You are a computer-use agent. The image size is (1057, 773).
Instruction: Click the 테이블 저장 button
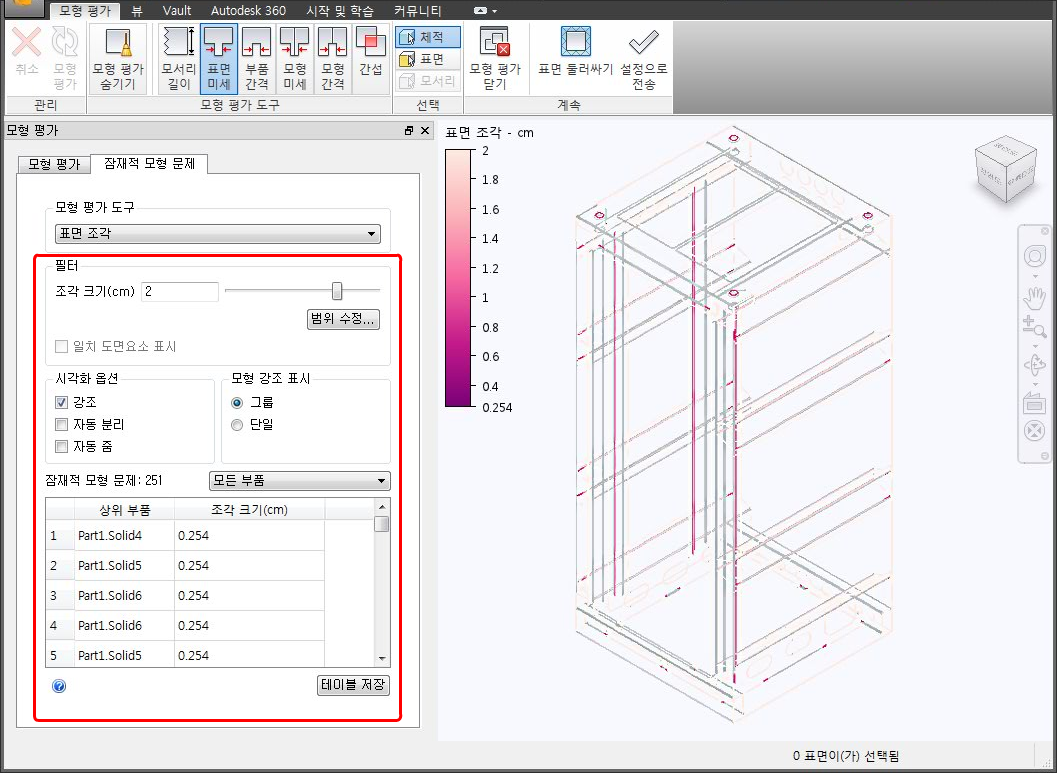353,685
